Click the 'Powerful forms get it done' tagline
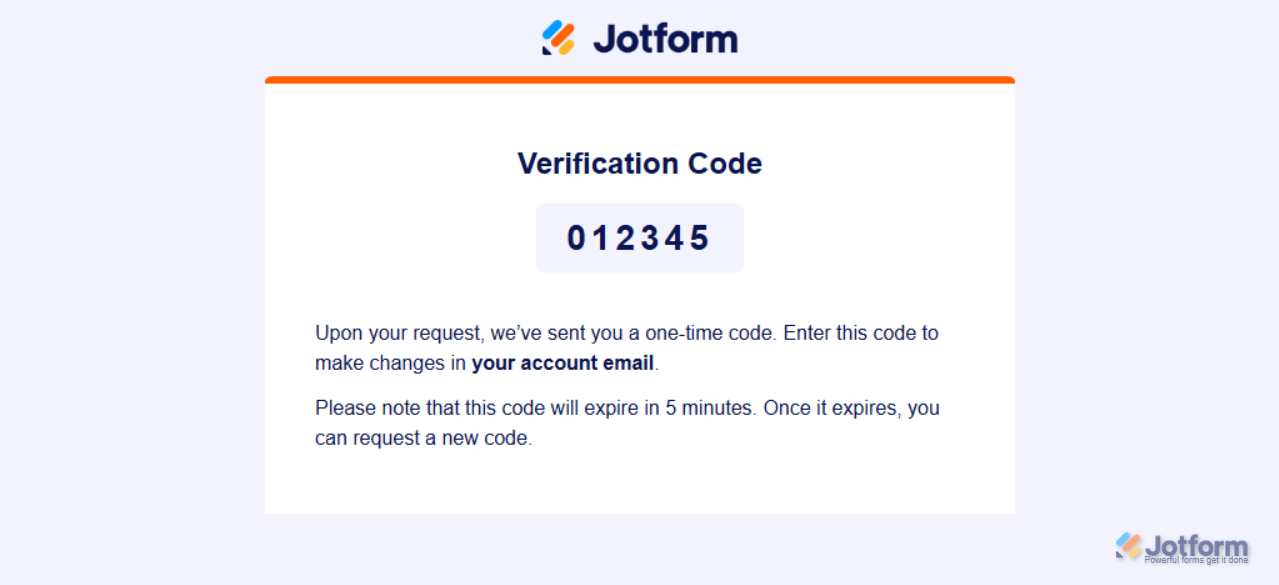This screenshot has width=1279, height=585. 1196,560
